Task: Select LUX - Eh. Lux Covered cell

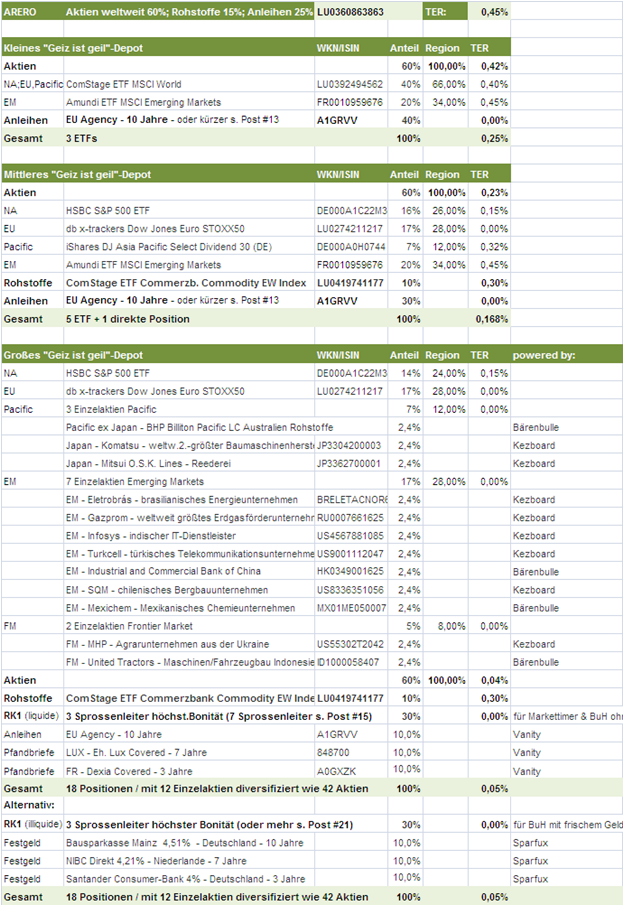Action: click(x=189, y=752)
